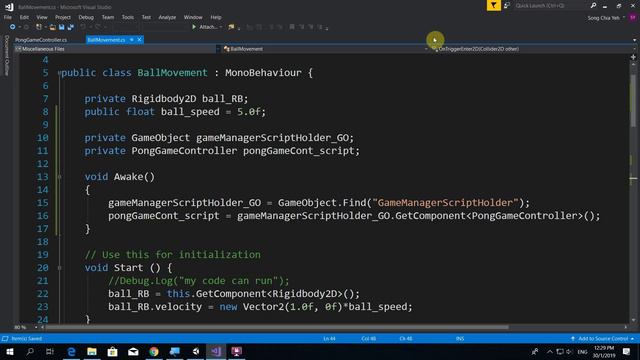Click Add to Source Control in status bar
Screen dimensions: 640x360
point(602,338)
